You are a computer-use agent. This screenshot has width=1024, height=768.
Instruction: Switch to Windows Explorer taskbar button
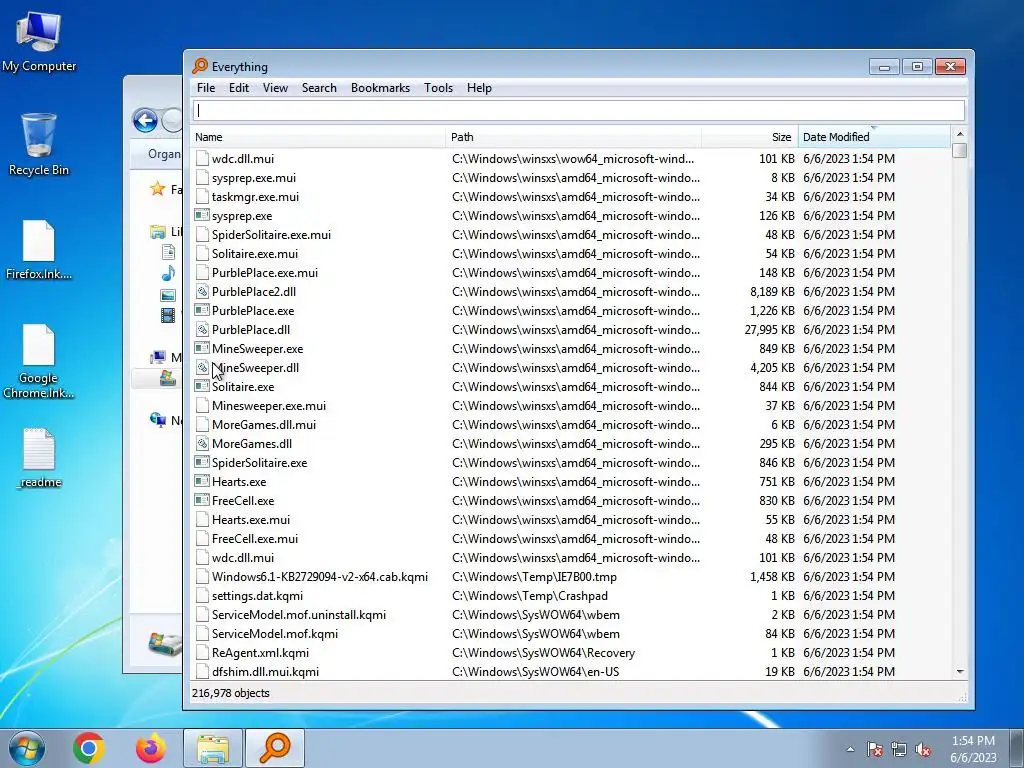click(x=213, y=748)
